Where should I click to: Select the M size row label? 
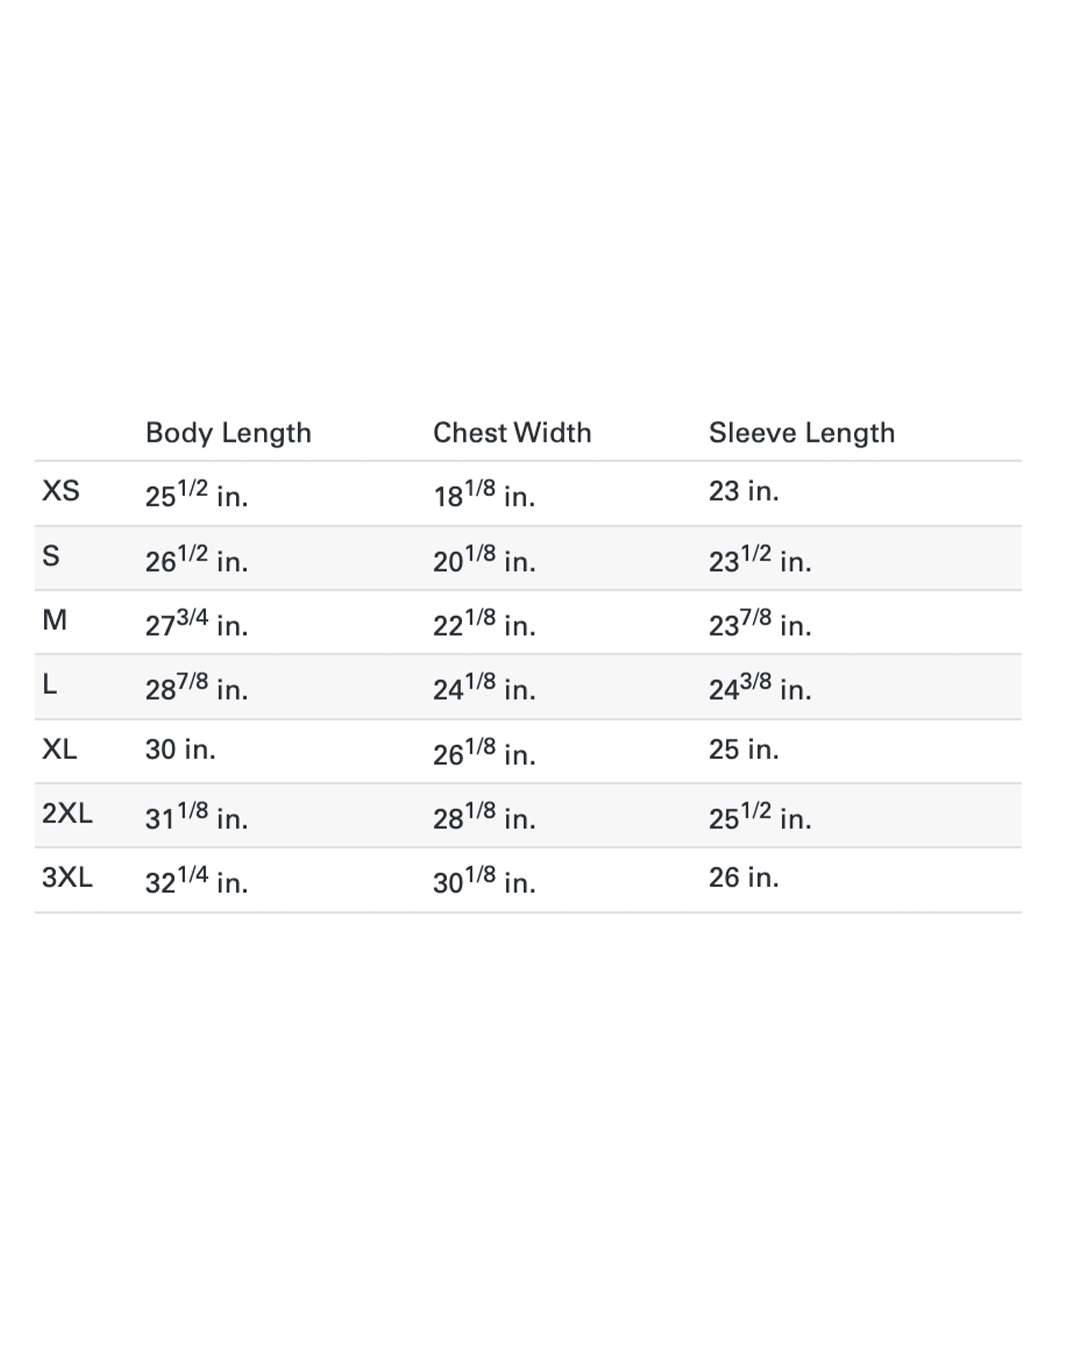pyautogui.click(x=55, y=620)
